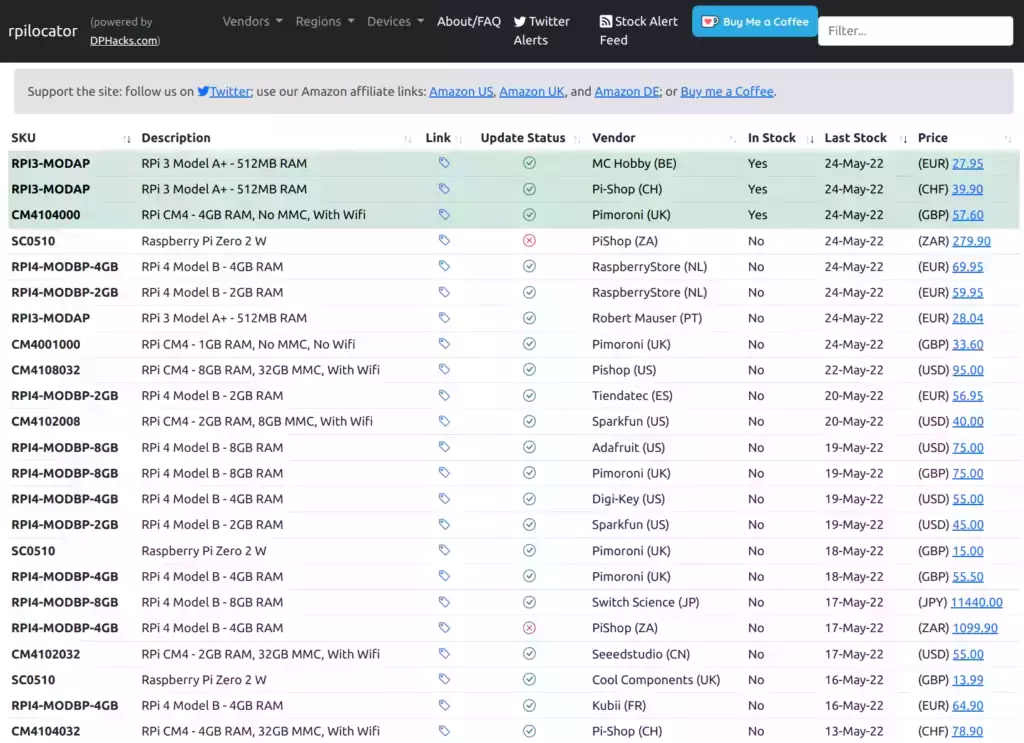Click coffee cup icon on Buy Me a Coffee
Image resolution: width=1024 pixels, height=743 pixels.
point(709,22)
